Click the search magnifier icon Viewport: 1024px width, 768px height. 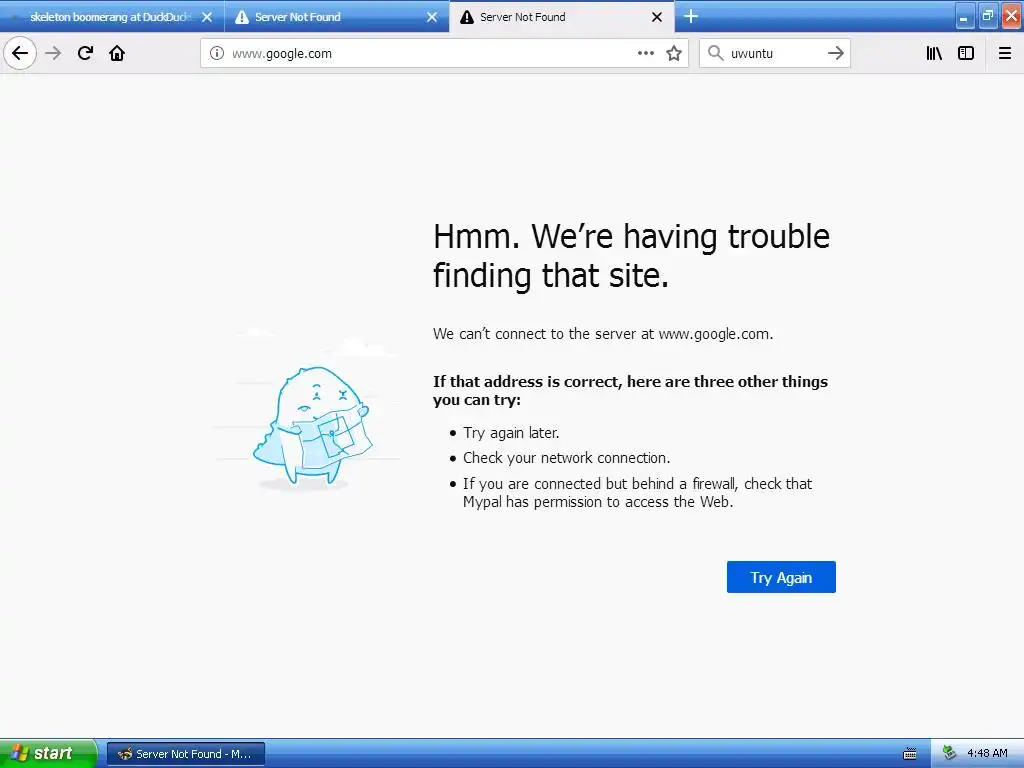716,53
